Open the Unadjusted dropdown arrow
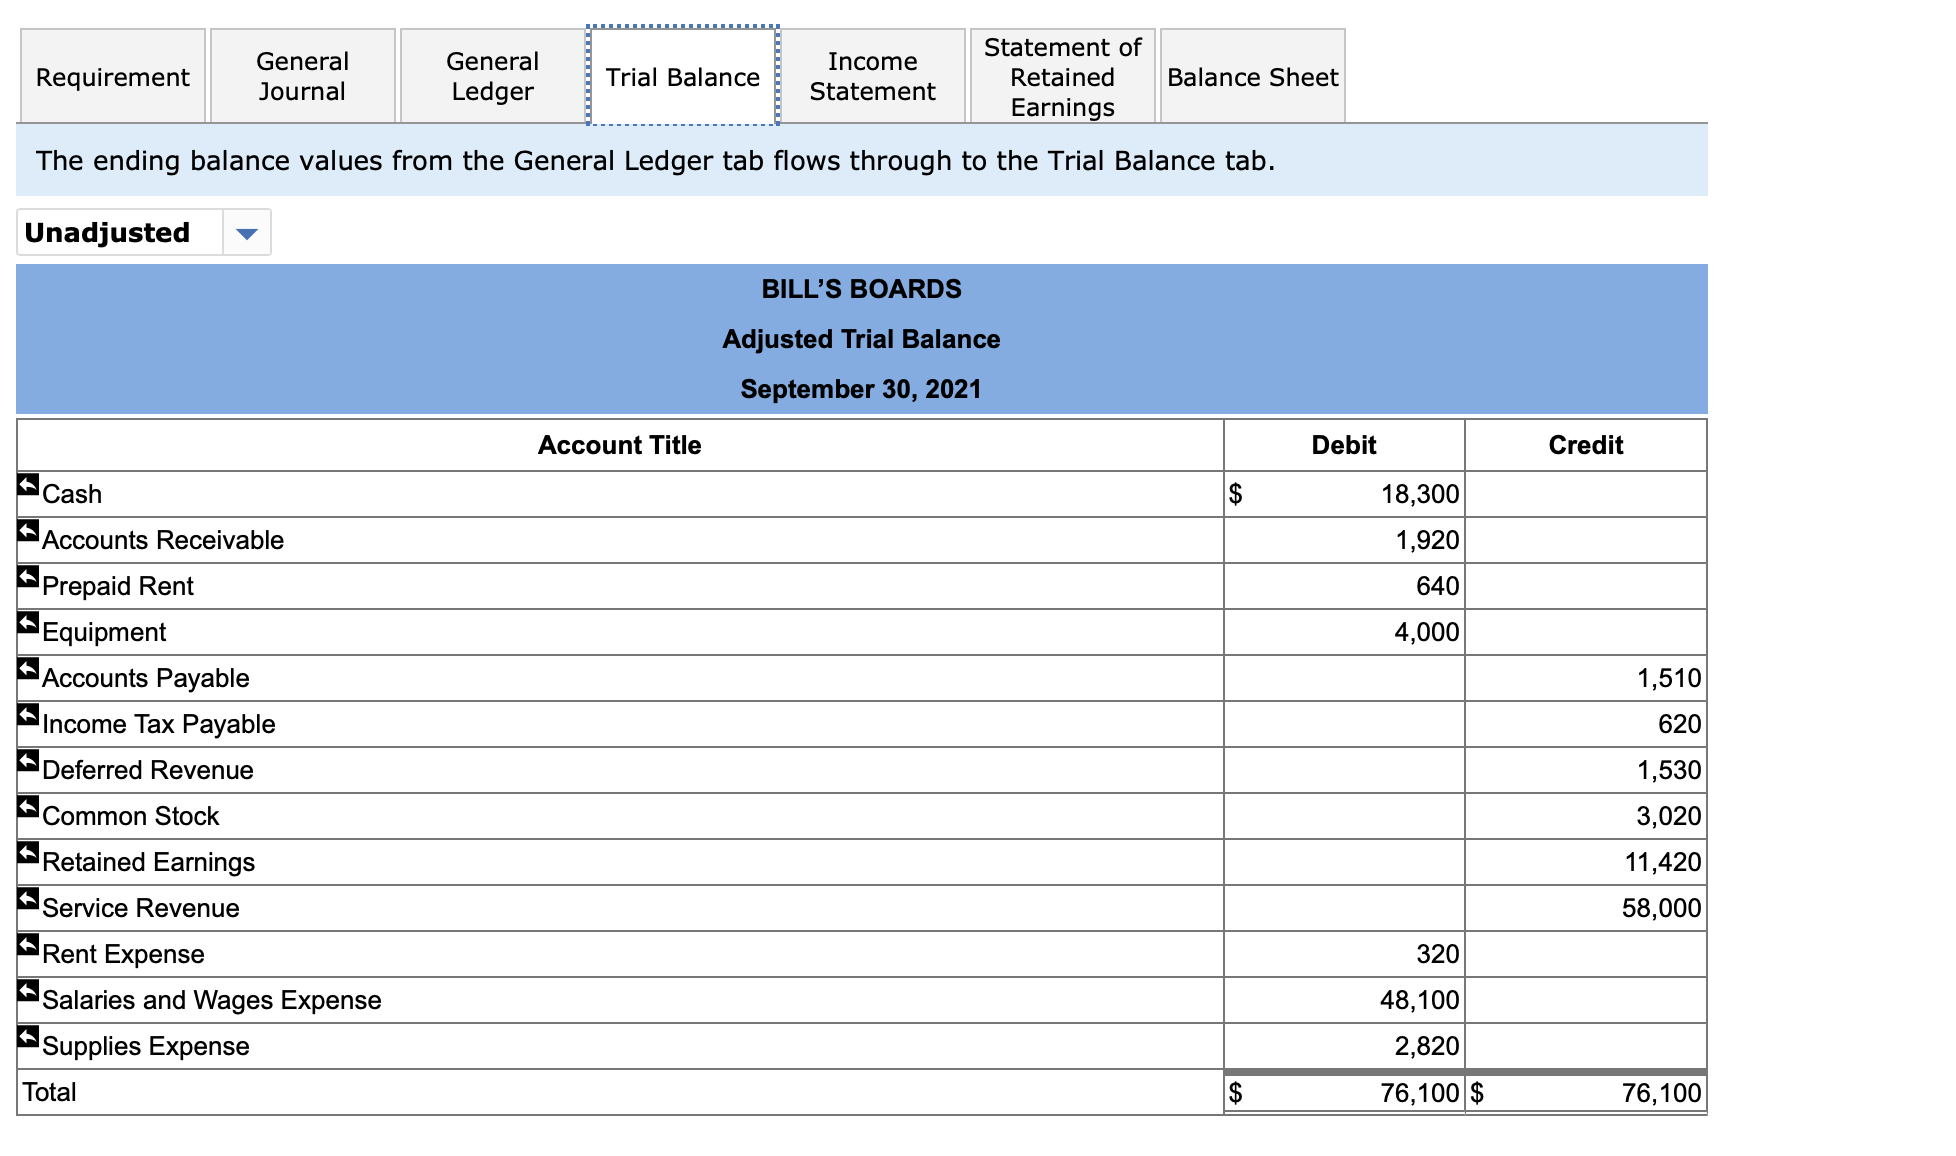Viewport: 1956px width, 1156px height. coord(246,233)
